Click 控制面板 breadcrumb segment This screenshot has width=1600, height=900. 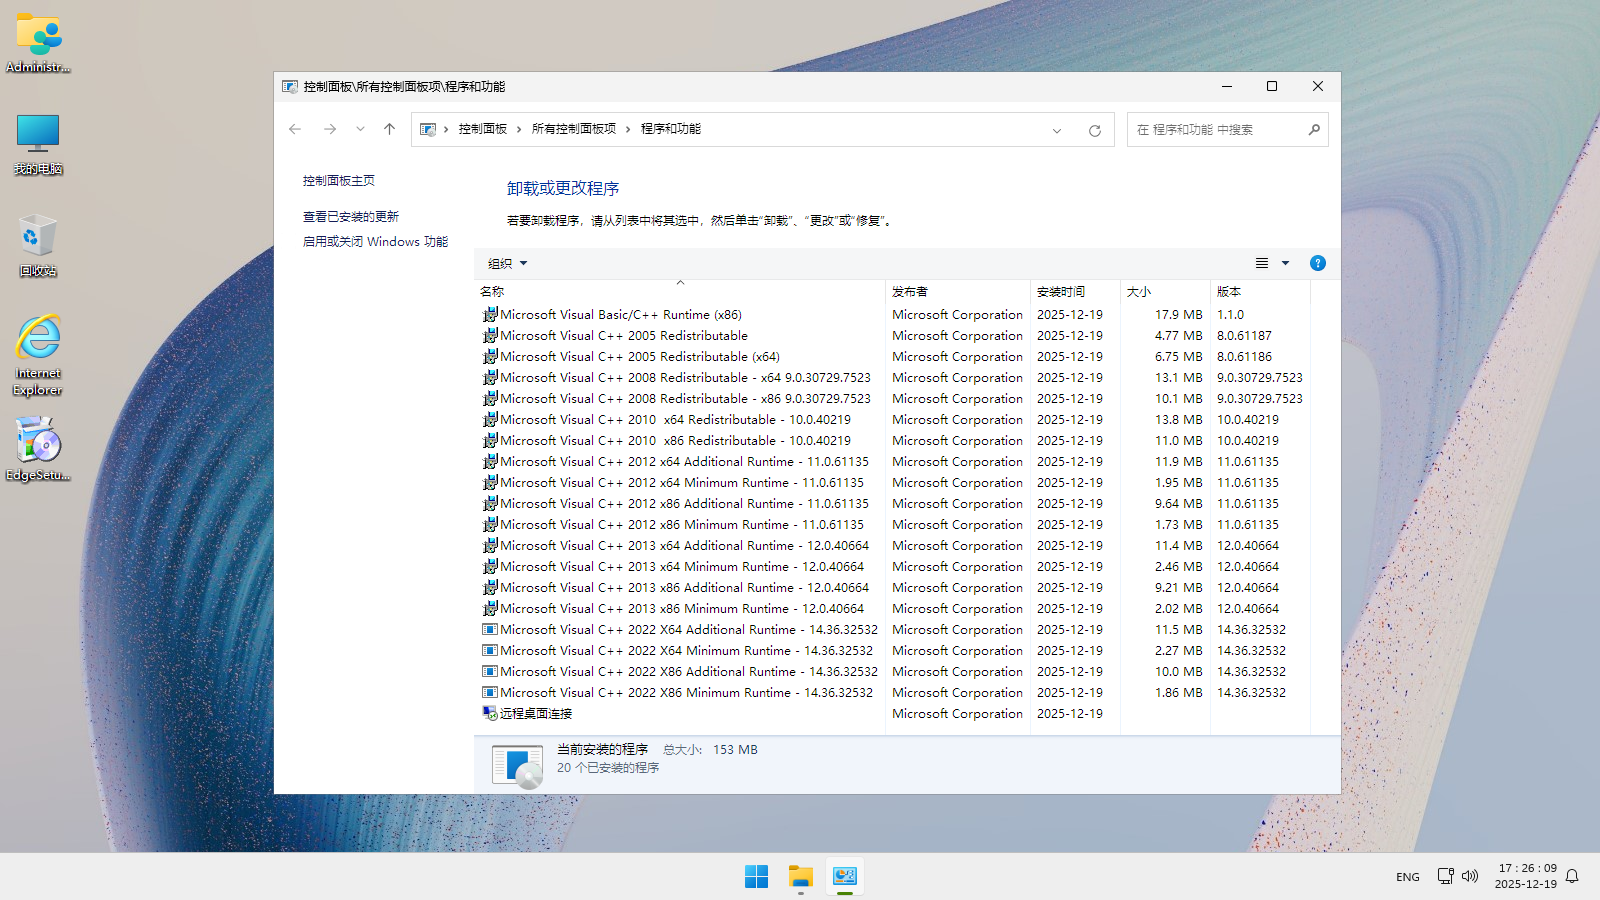pos(483,129)
